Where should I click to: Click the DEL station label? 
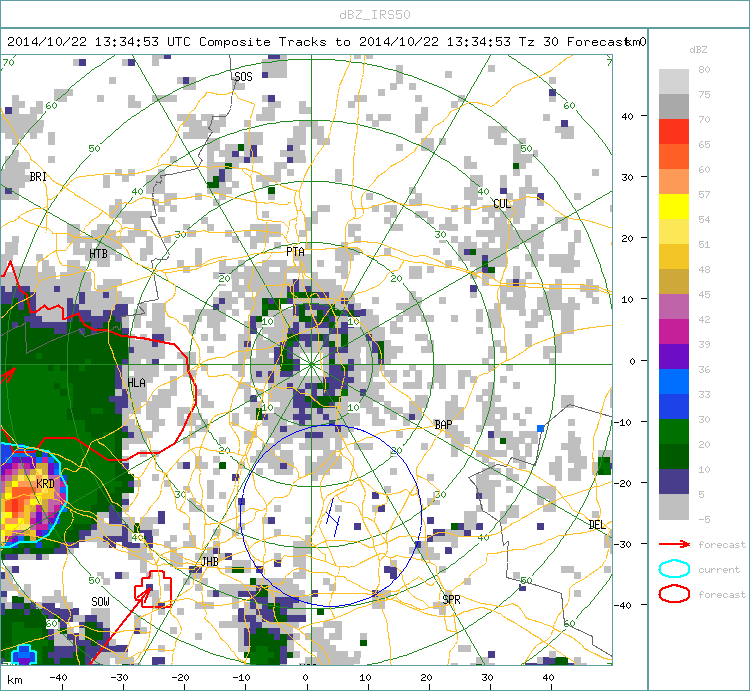[x=597, y=525]
